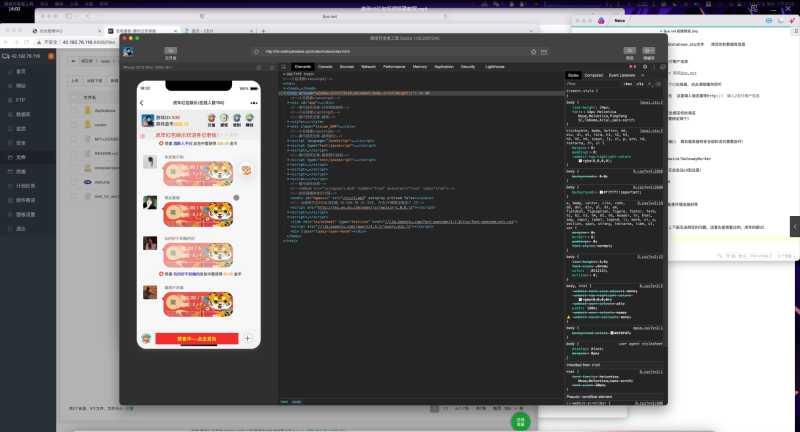Tap the floating tiger button in simulator

246,170
